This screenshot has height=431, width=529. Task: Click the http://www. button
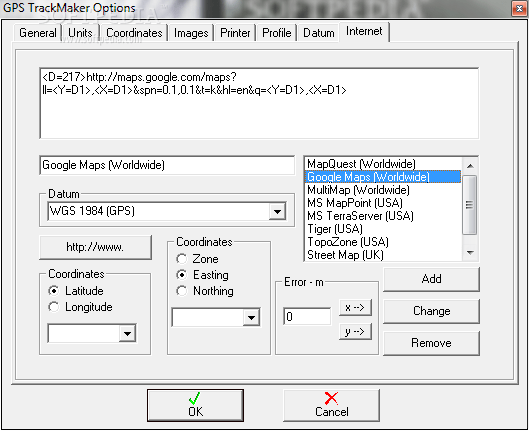95,248
